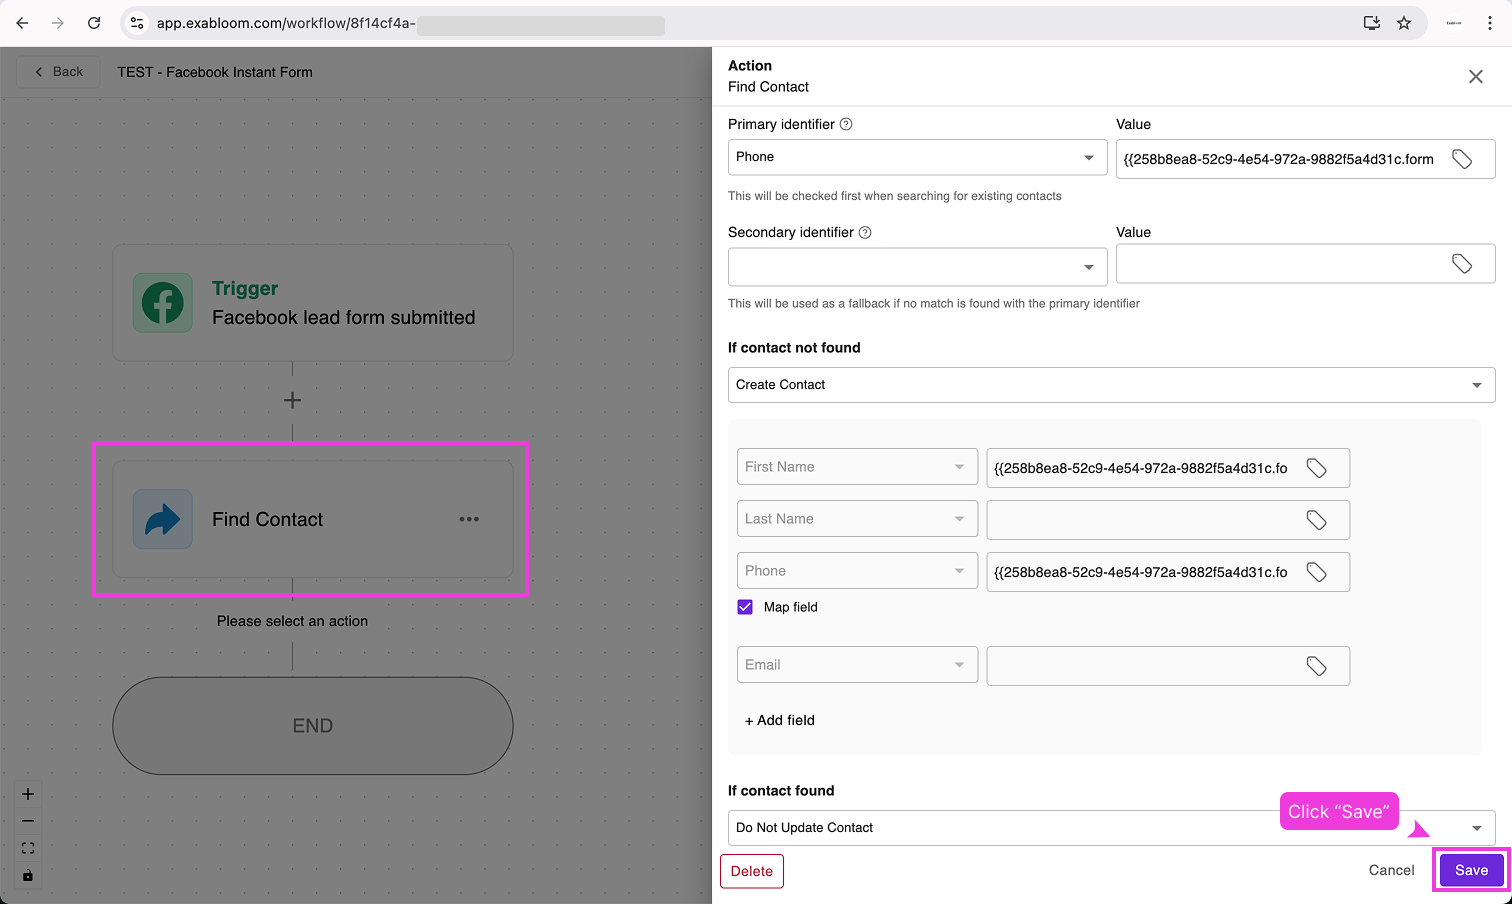Click the Delete button
1512x904 pixels.
pyautogui.click(x=752, y=871)
